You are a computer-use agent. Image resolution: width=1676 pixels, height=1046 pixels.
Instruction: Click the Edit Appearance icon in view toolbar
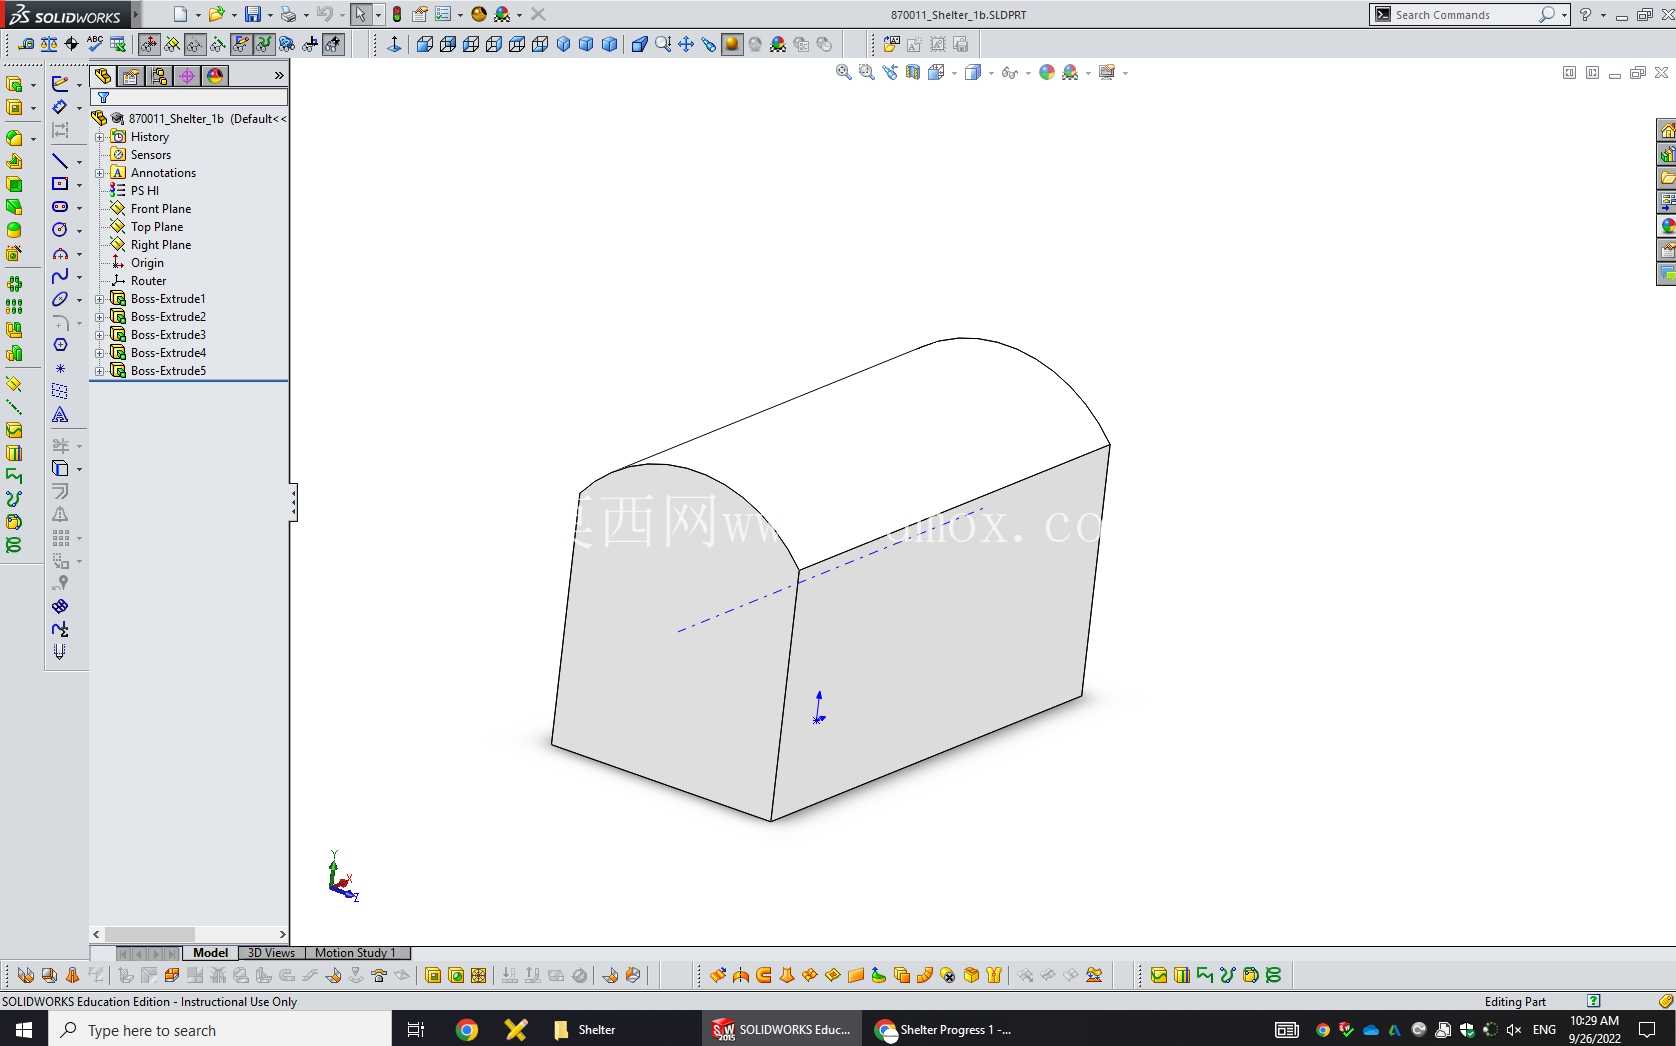tap(1047, 72)
